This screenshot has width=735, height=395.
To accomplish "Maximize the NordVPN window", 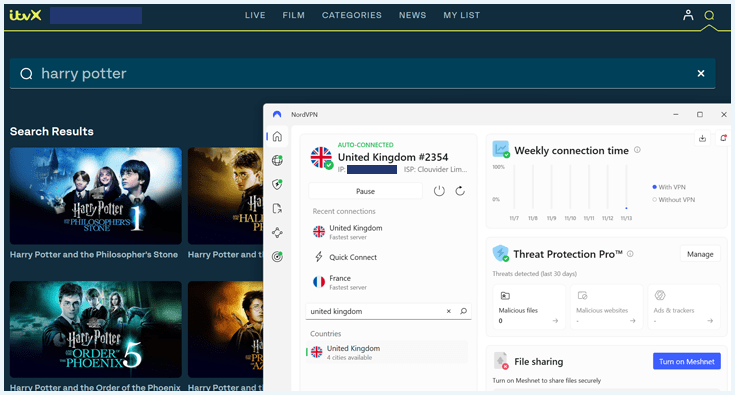I will click(700, 114).
